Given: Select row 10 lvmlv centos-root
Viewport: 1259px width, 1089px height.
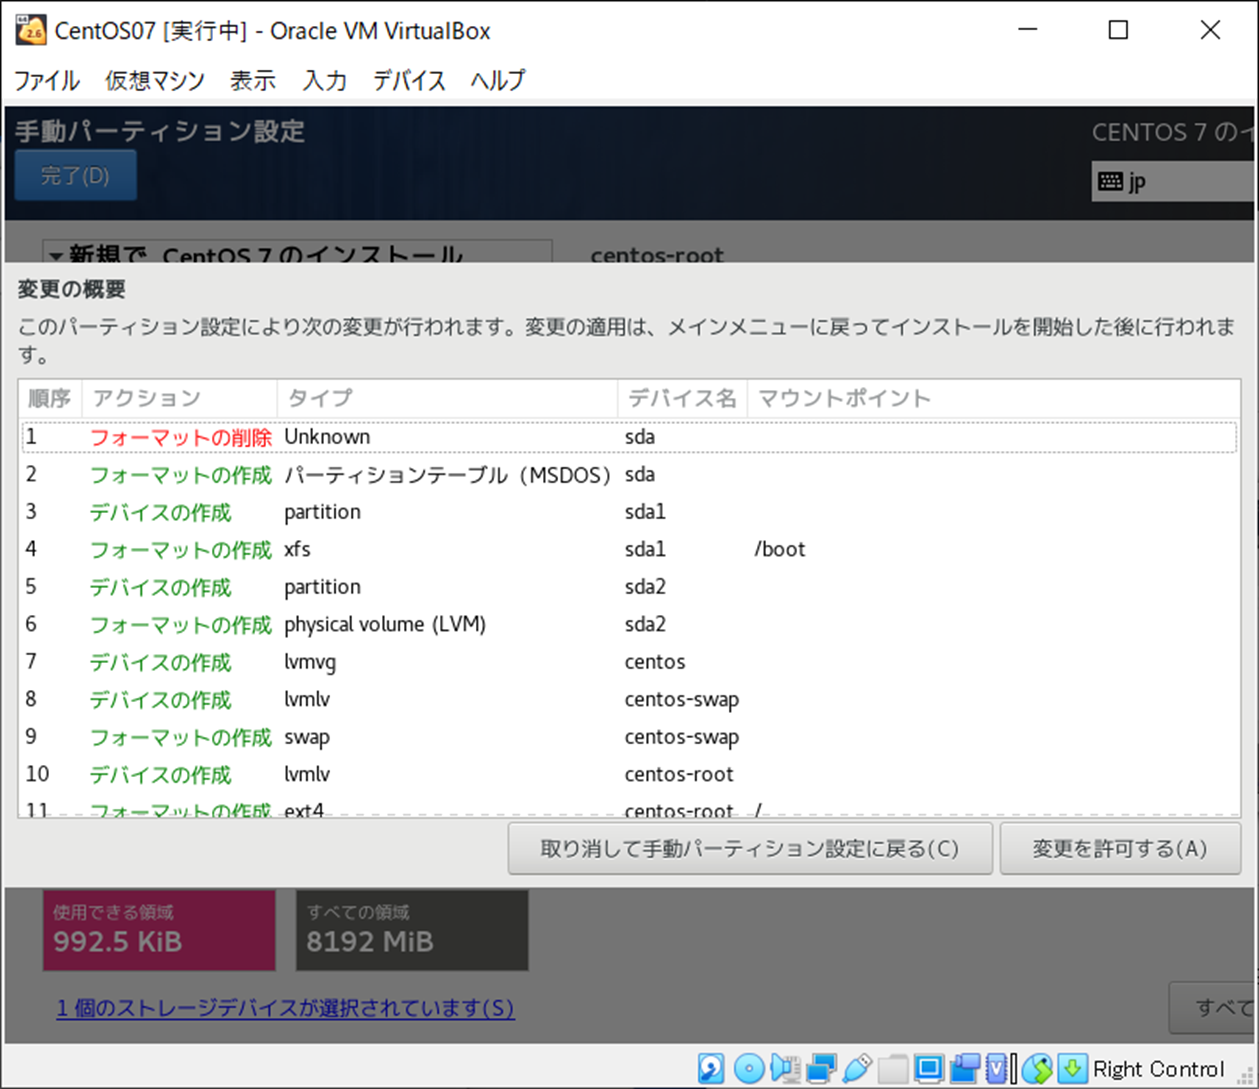Looking at the screenshot, I should pyautogui.click(x=629, y=774).
